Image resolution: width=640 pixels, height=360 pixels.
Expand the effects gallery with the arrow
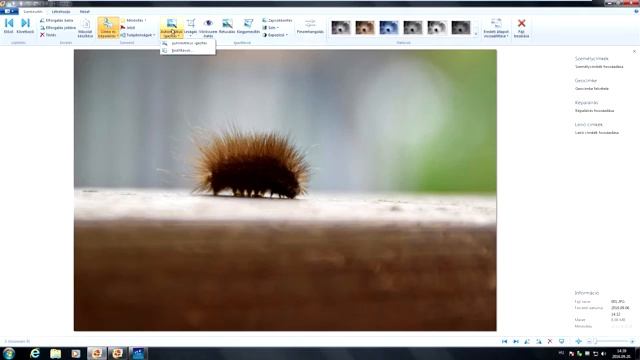(476, 35)
